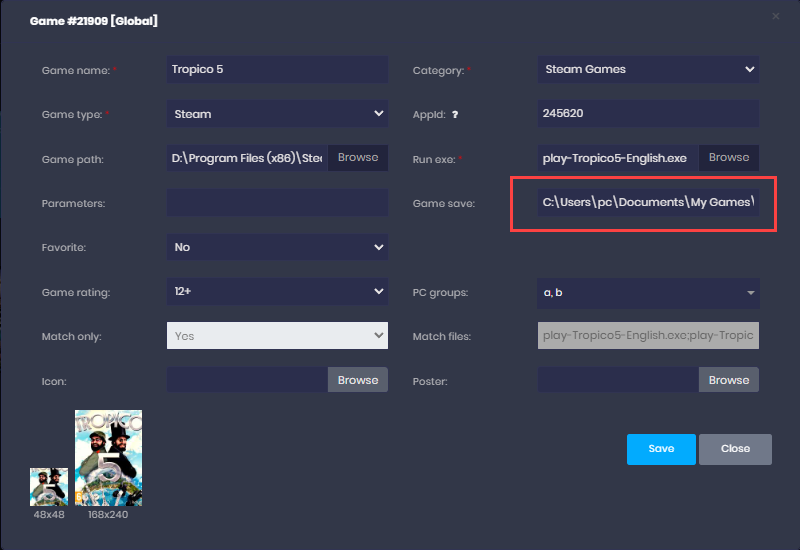Expand the Game rating 12+ dropdown
Image resolution: width=800 pixels, height=550 pixels.
click(x=277, y=292)
